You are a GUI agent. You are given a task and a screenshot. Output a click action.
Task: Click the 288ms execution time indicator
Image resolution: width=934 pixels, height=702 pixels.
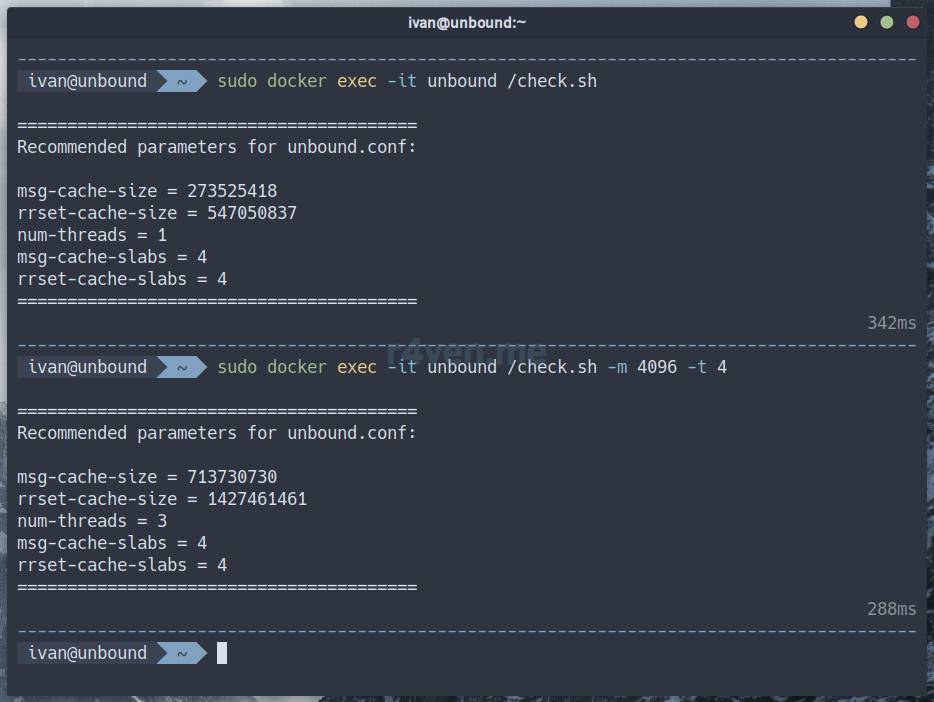tap(891, 609)
